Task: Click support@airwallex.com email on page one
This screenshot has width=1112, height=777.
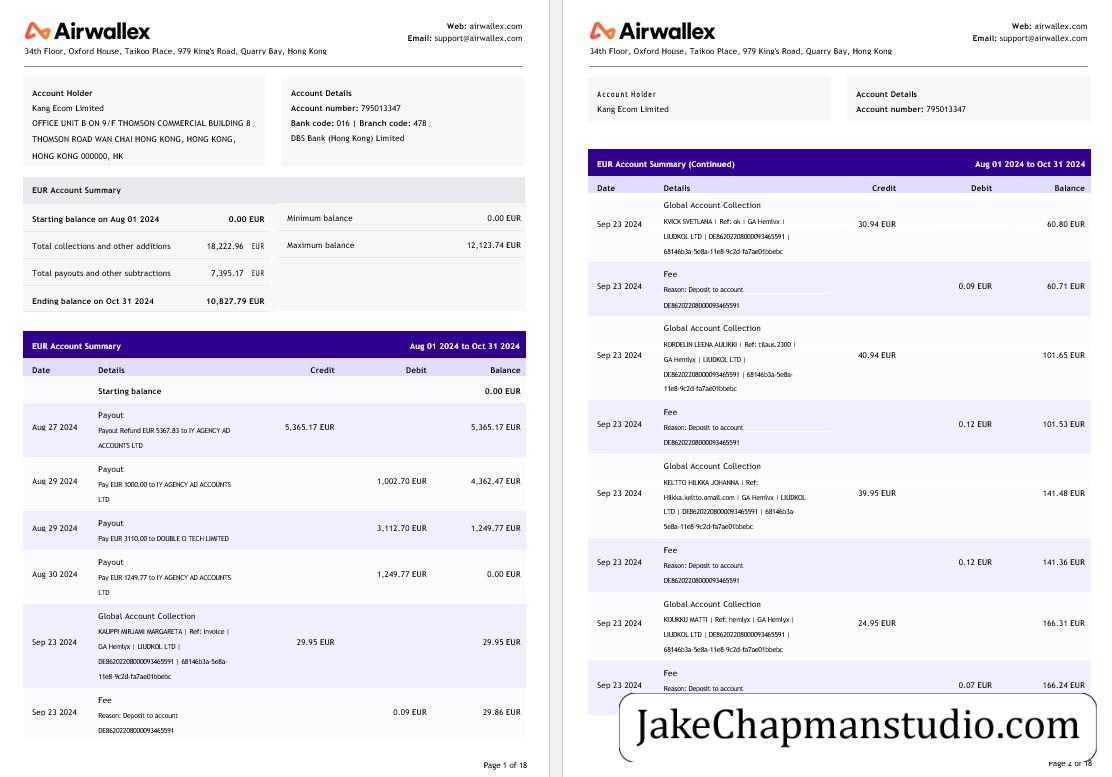Action: pyautogui.click(x=478, y=38)
